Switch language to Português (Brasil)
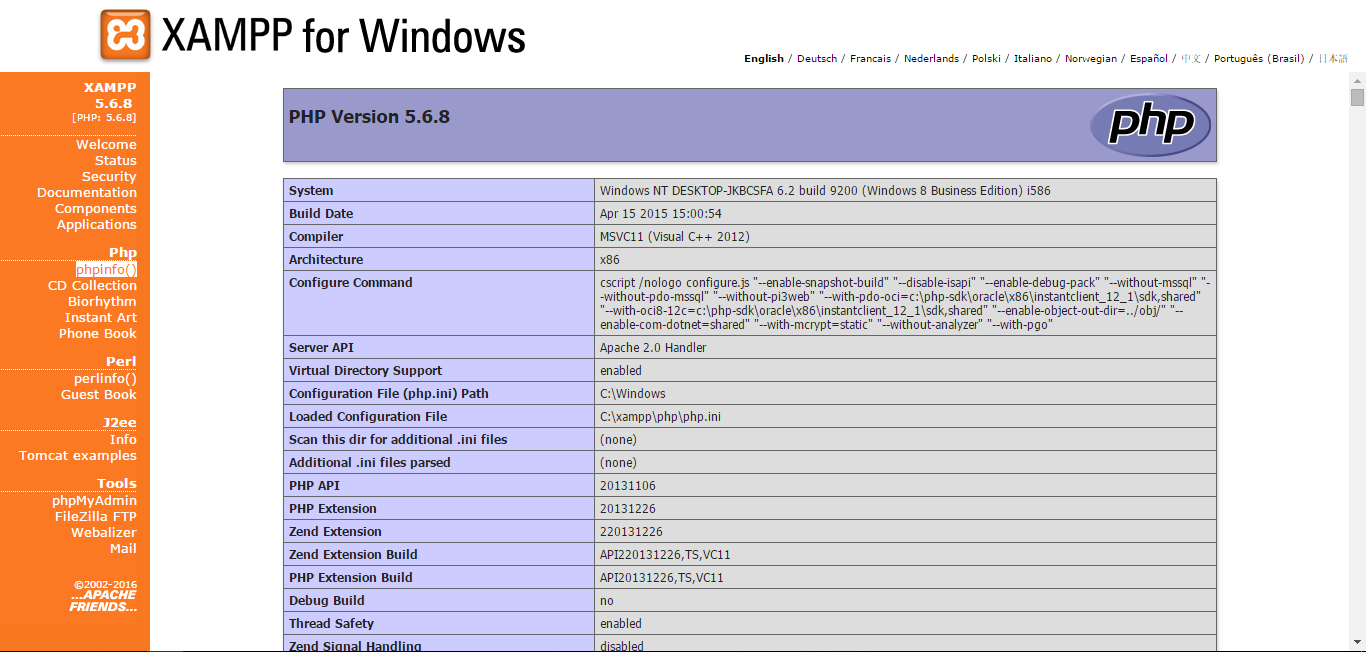 pyautogui.click(x=1259, y=59)
